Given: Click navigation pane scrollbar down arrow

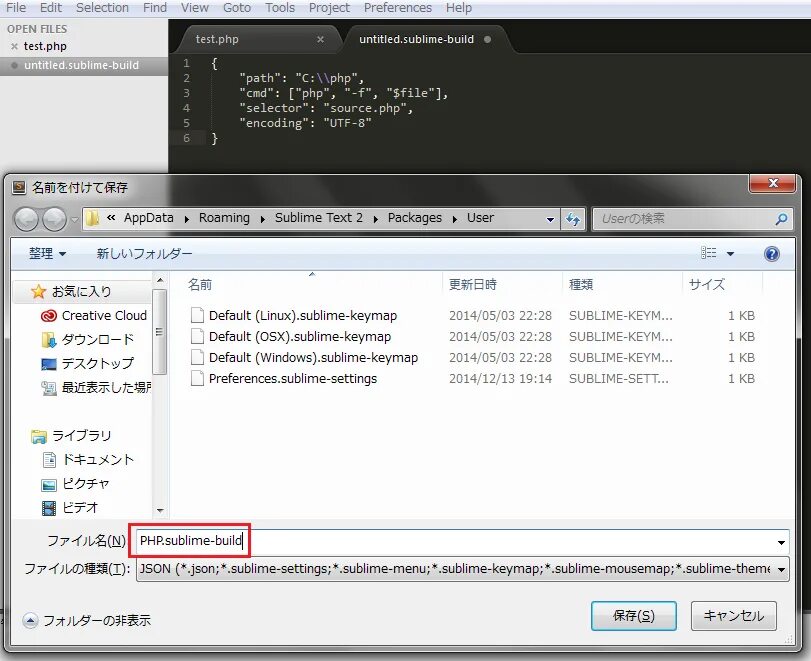Looking at the screenshot, I should coord(160,510).
